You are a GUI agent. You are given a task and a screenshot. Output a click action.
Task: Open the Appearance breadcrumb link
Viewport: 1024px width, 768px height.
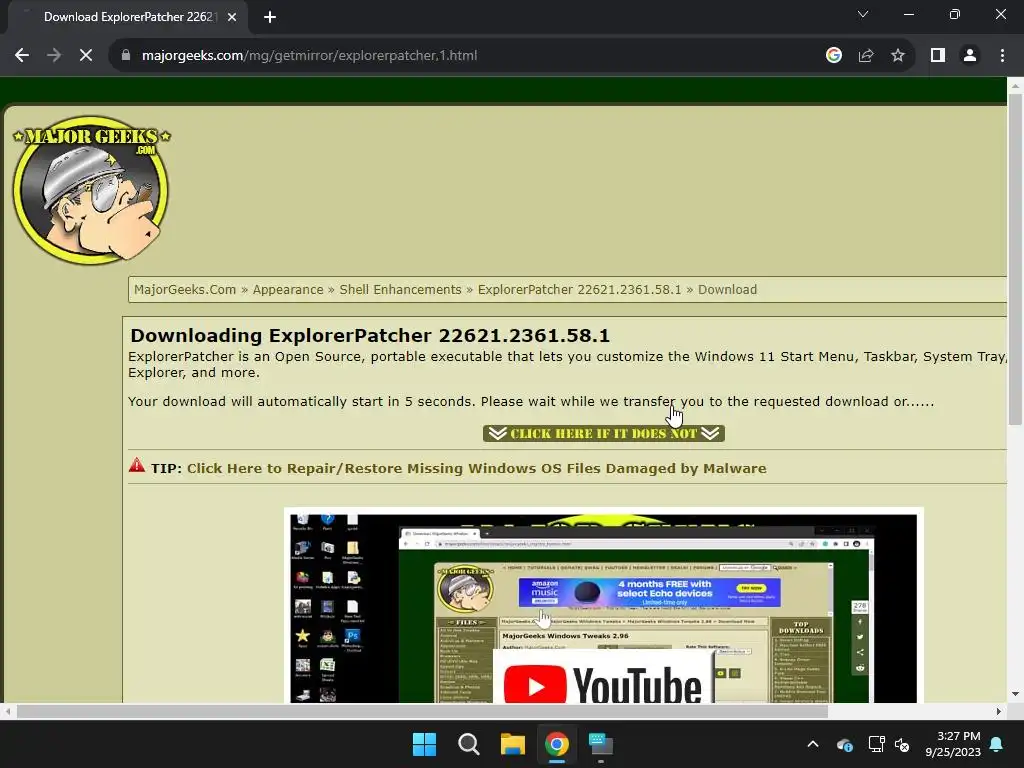click(288, 289)
